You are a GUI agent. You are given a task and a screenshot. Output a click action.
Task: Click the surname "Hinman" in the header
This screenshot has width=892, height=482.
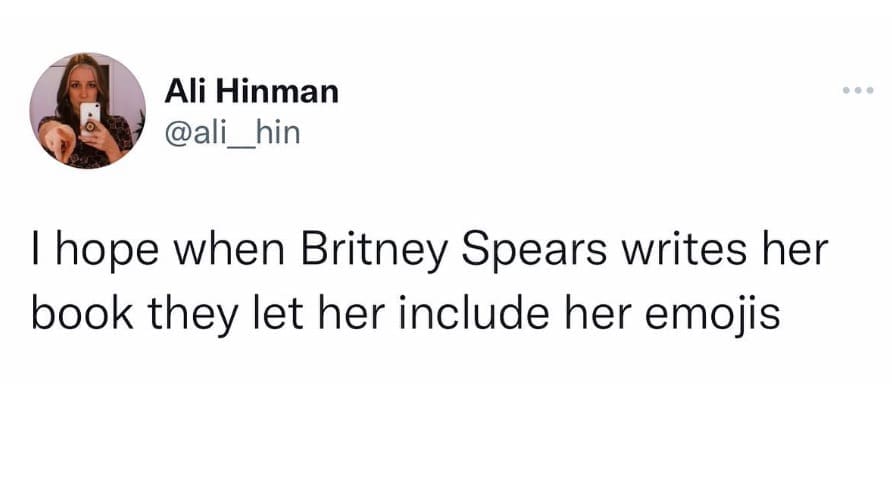click(277, 93)
